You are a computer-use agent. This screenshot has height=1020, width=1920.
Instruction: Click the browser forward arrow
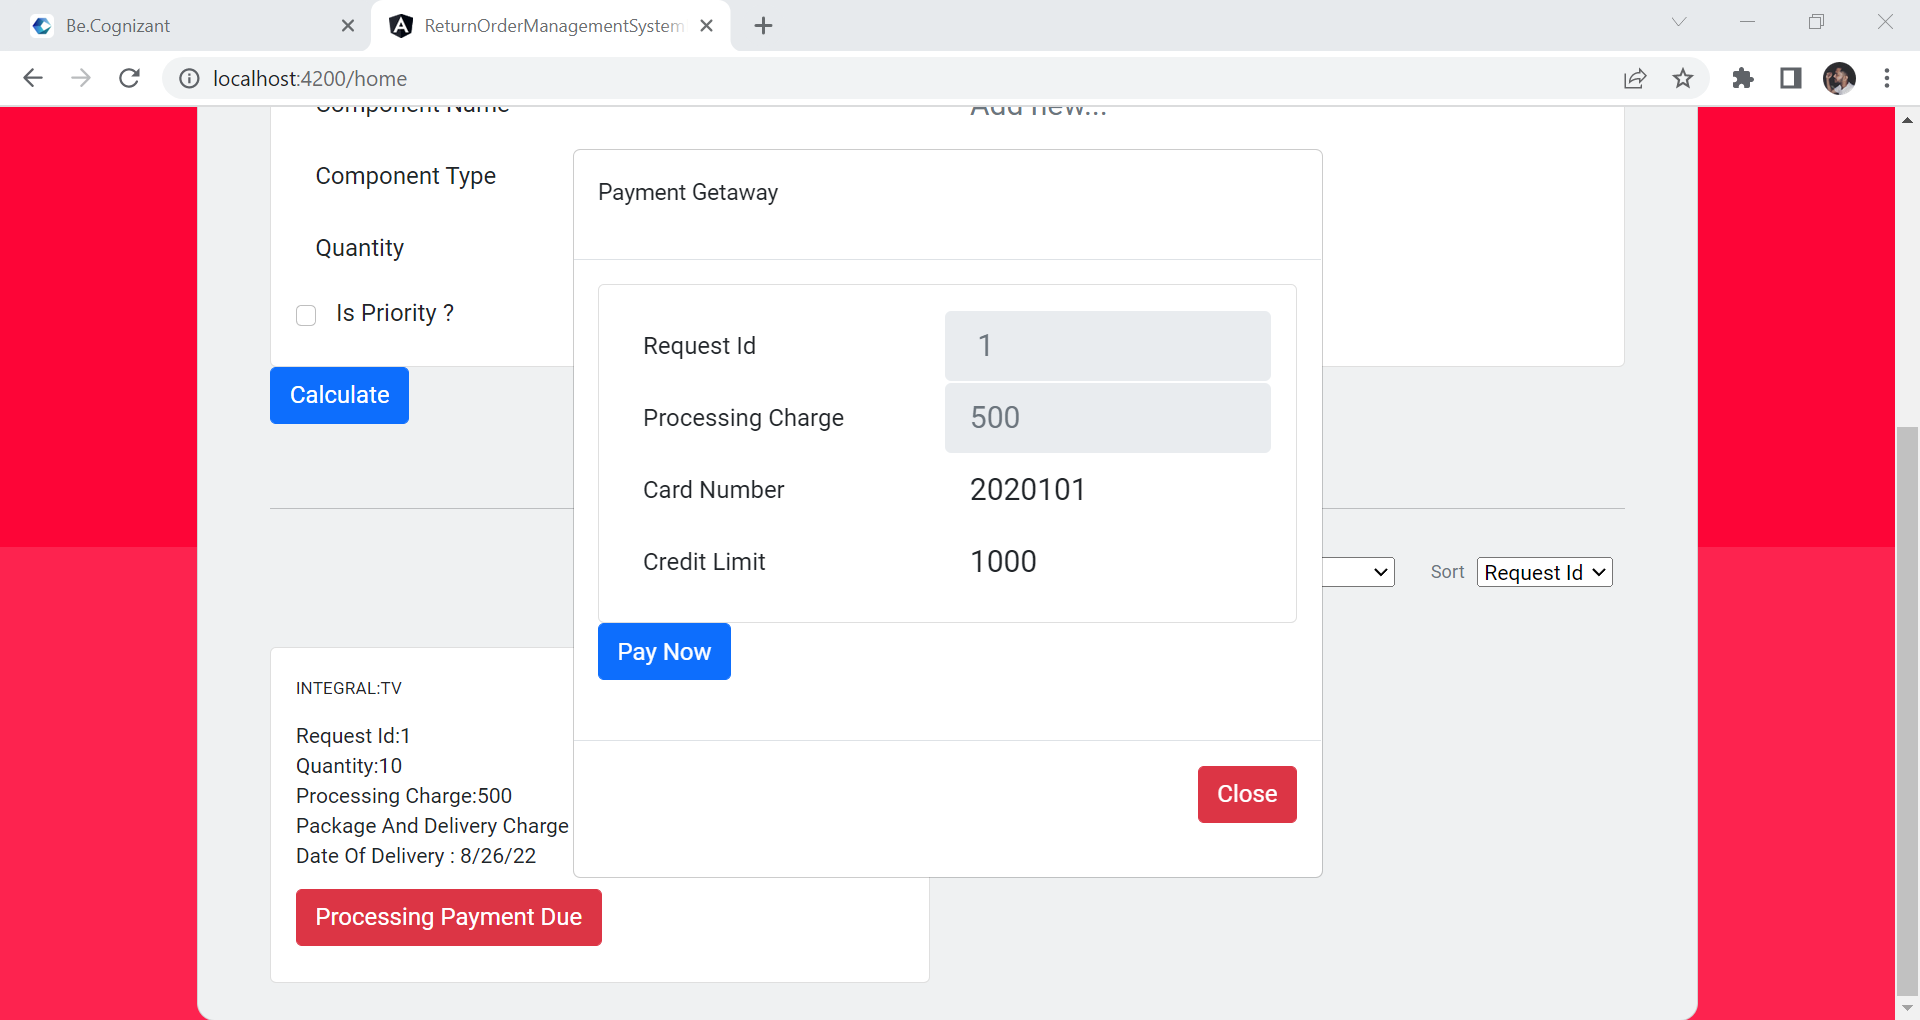coord(81,78)
